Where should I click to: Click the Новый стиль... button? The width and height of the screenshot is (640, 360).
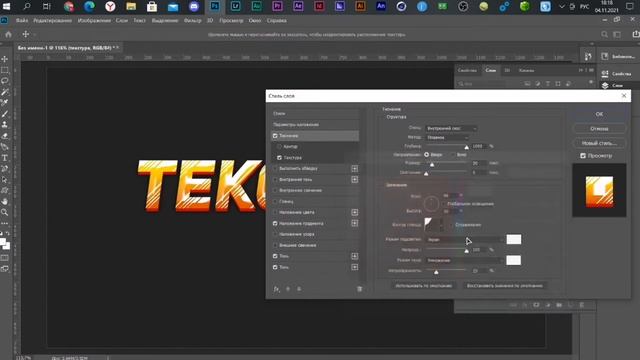click(599, 143)
